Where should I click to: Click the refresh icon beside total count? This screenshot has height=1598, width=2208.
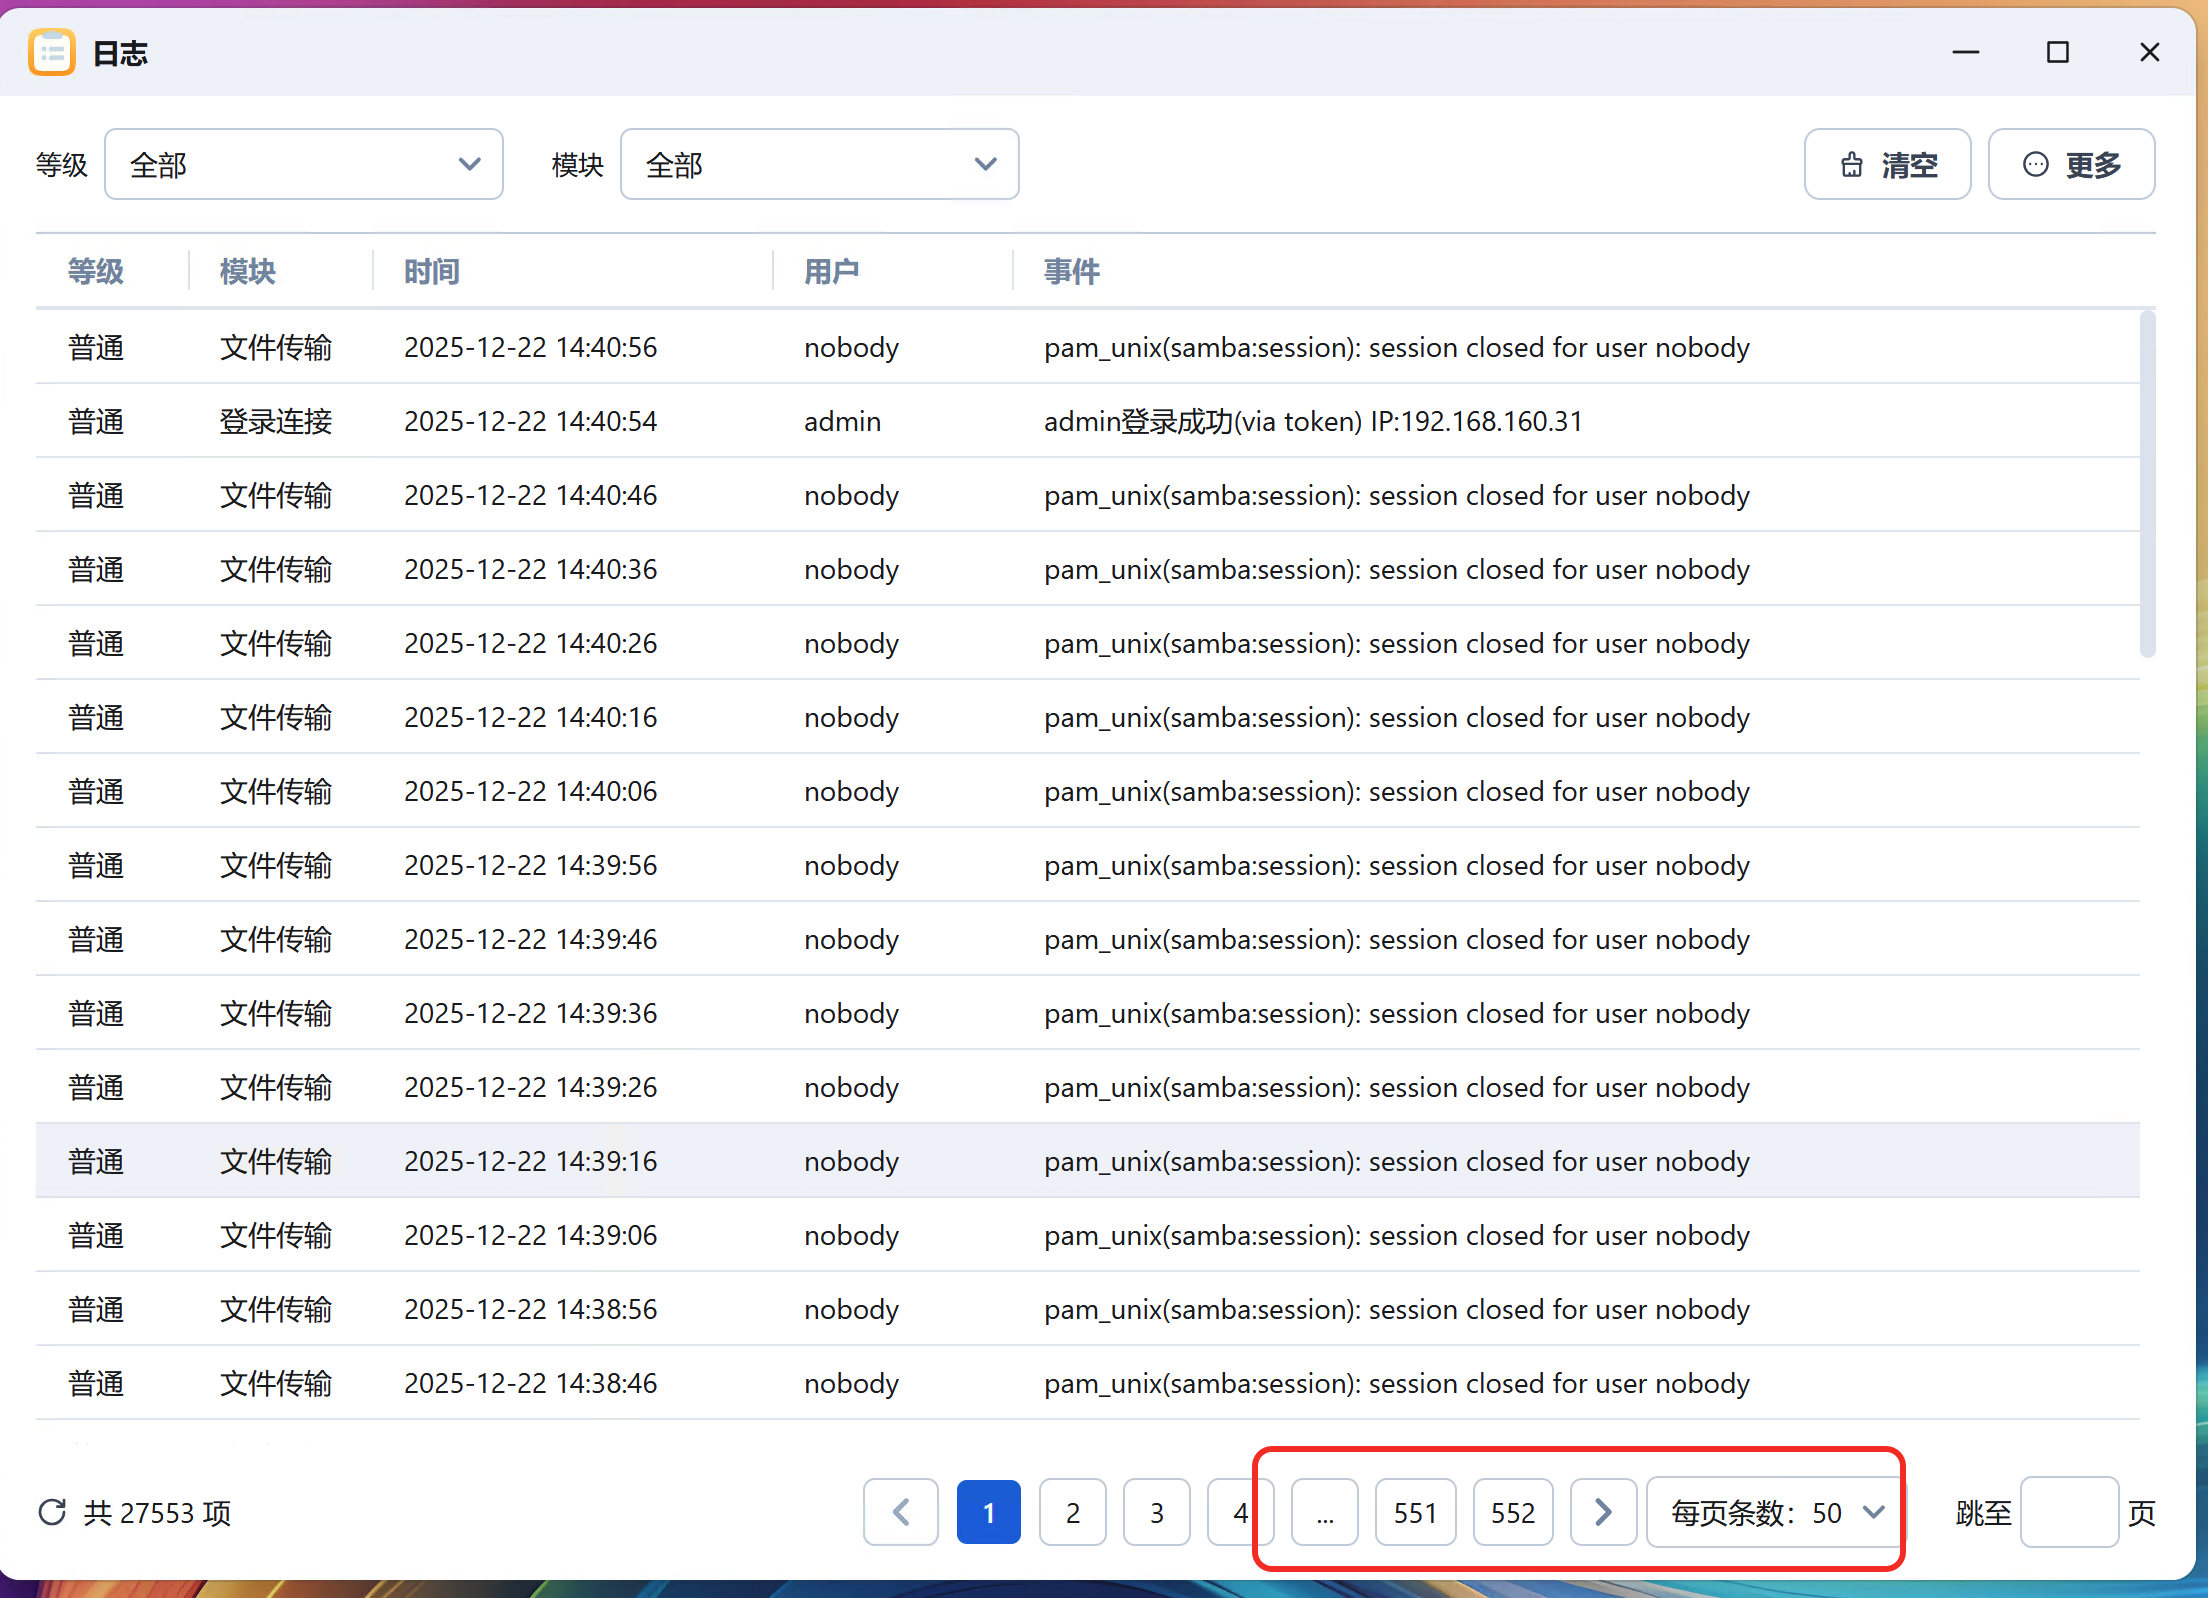(52, 1512)
